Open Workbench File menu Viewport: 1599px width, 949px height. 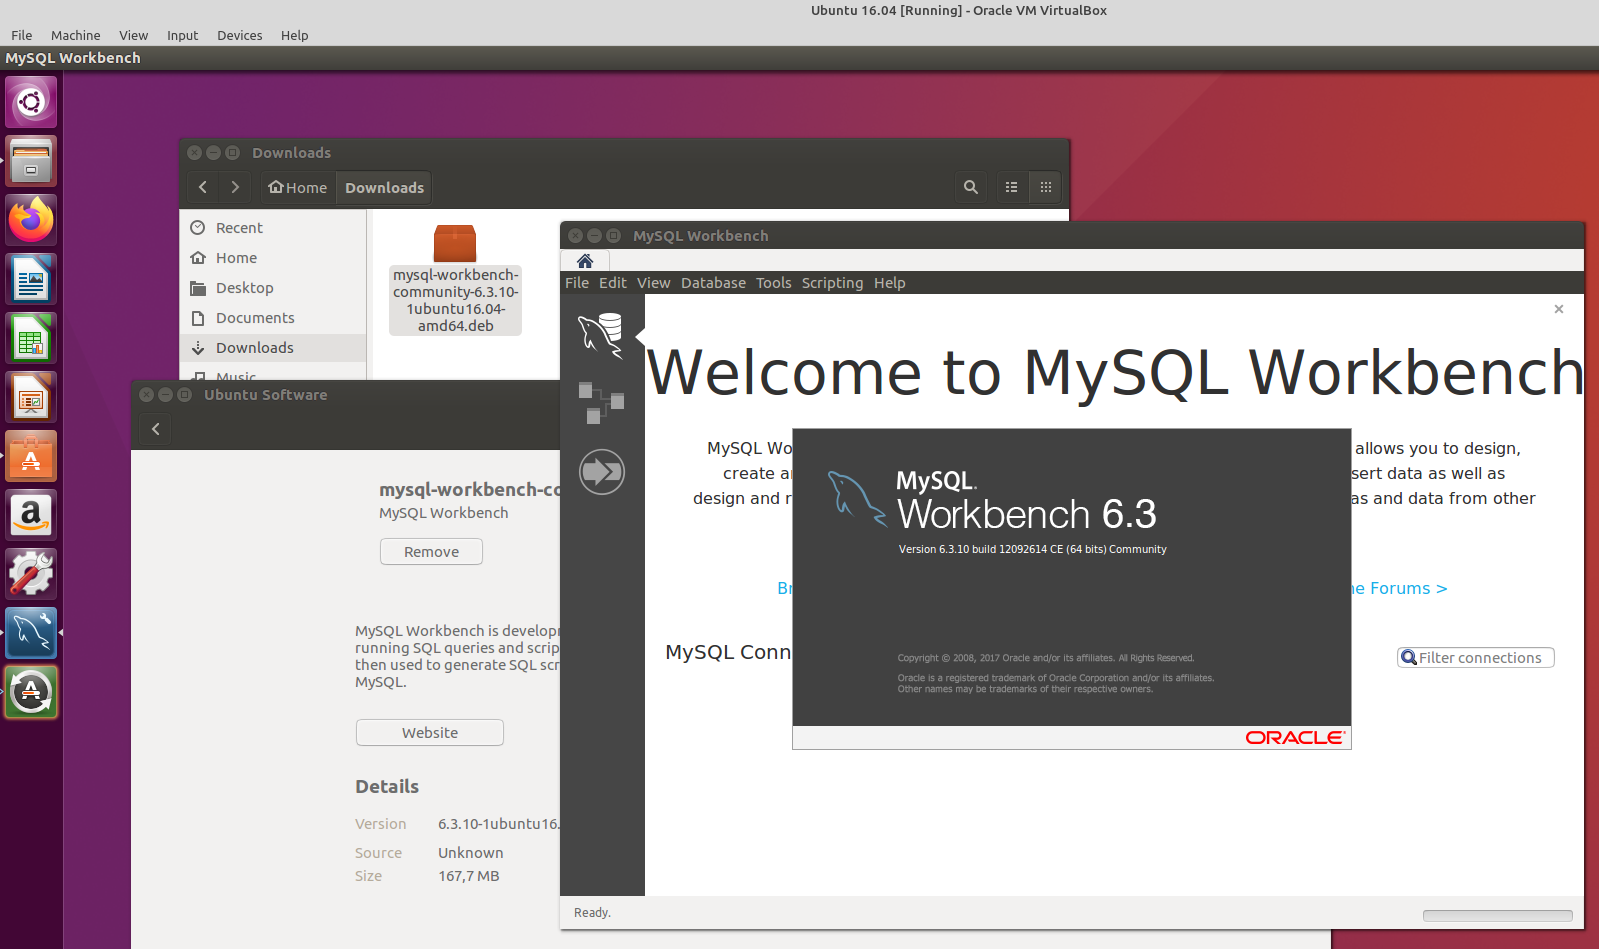[x=577, y=283]
